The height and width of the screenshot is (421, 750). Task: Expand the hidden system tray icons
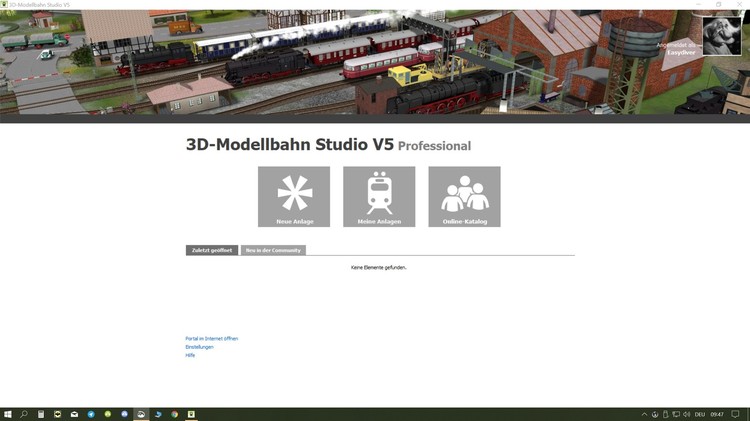[644, 414]
